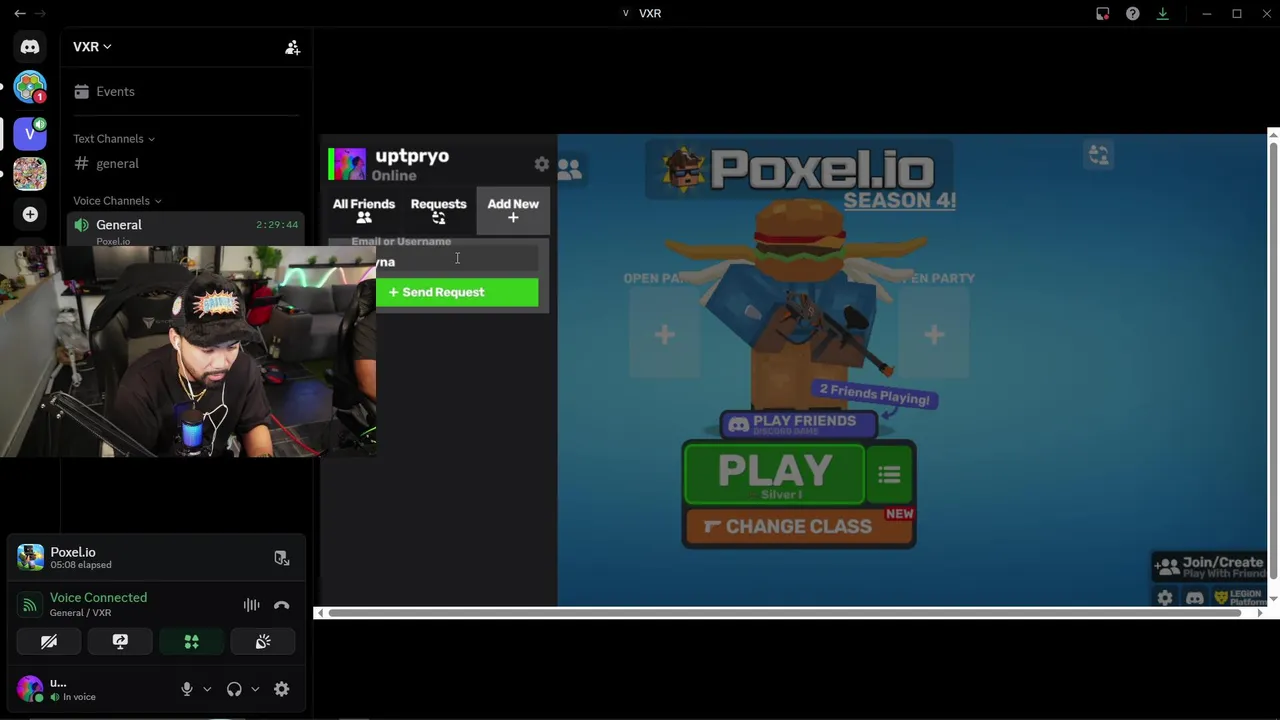Image resolution: width=1280 pixels, height=720 pixels.
Task: Add player to right open party slot
Action: click(933, 335)
